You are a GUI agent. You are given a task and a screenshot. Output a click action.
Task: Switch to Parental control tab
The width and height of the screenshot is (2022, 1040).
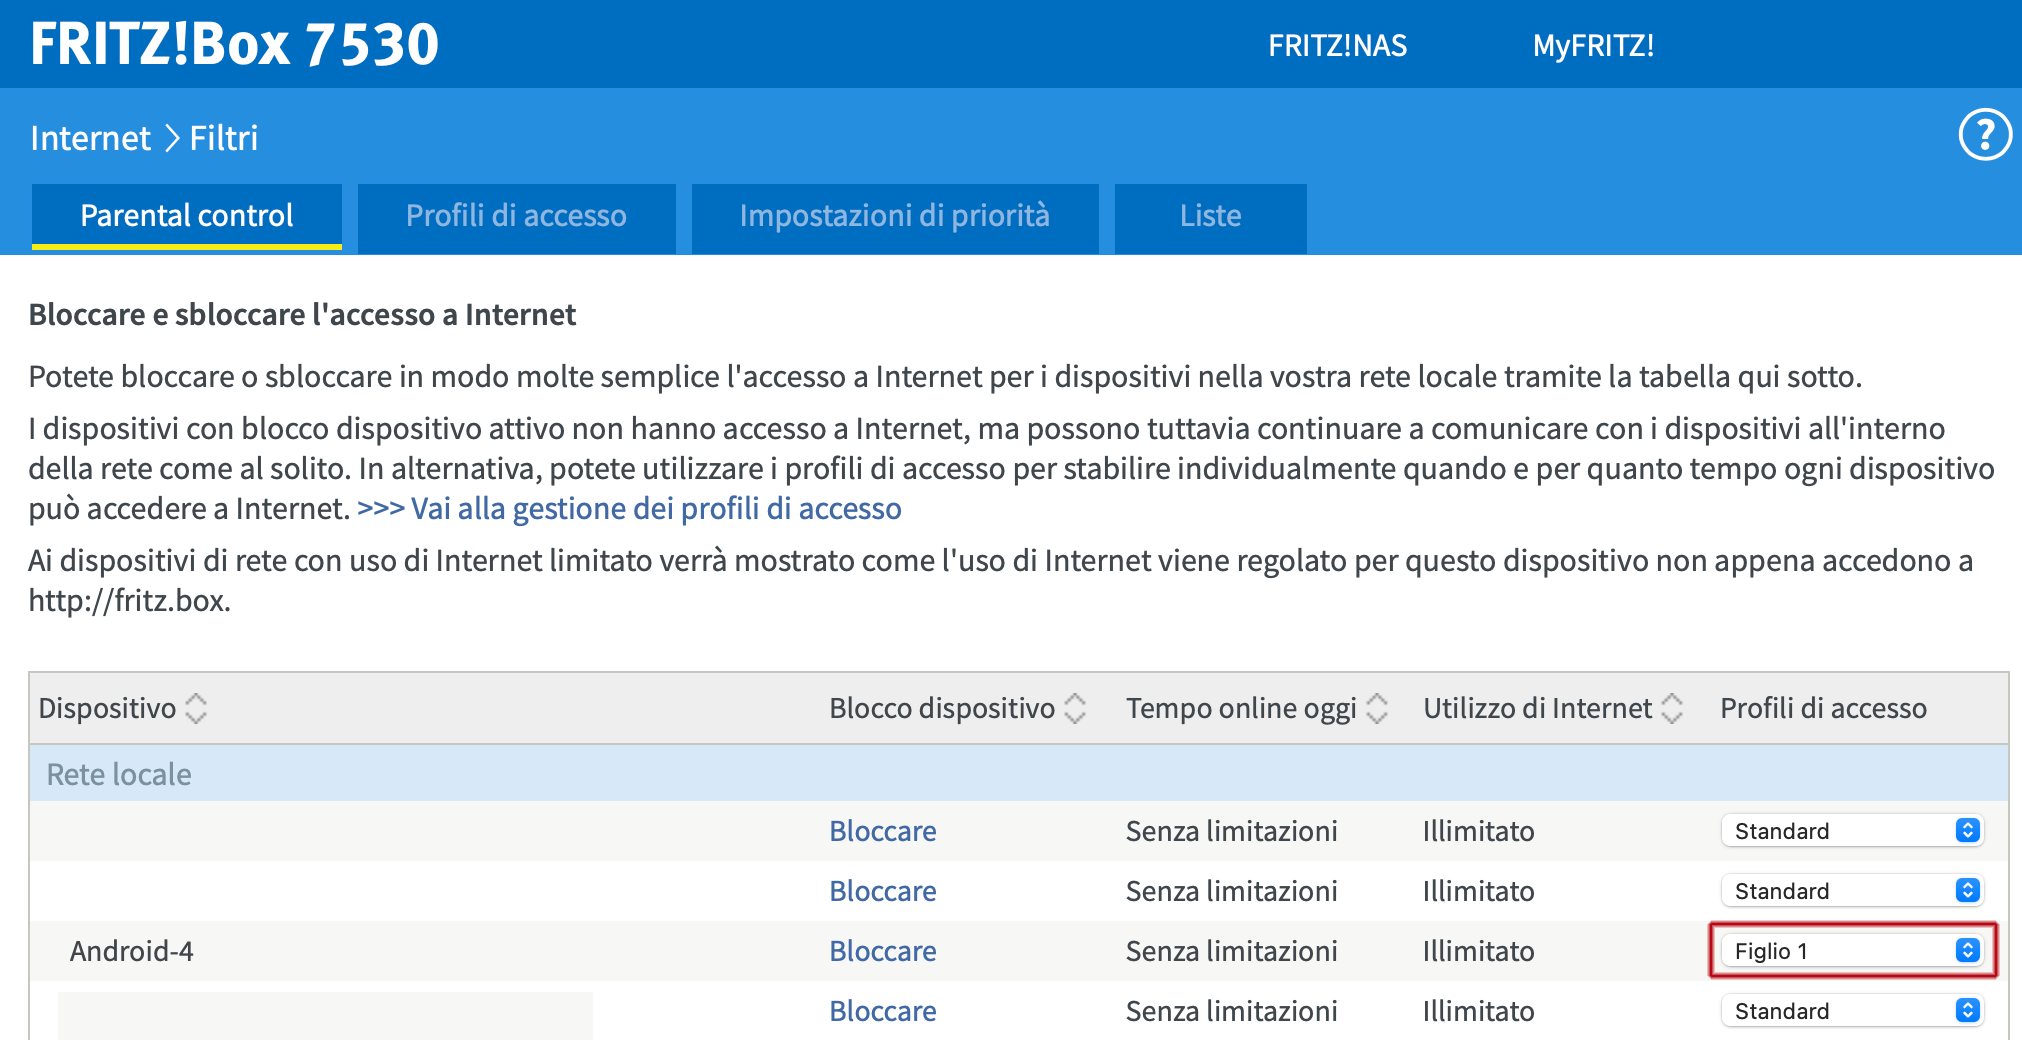187,216
